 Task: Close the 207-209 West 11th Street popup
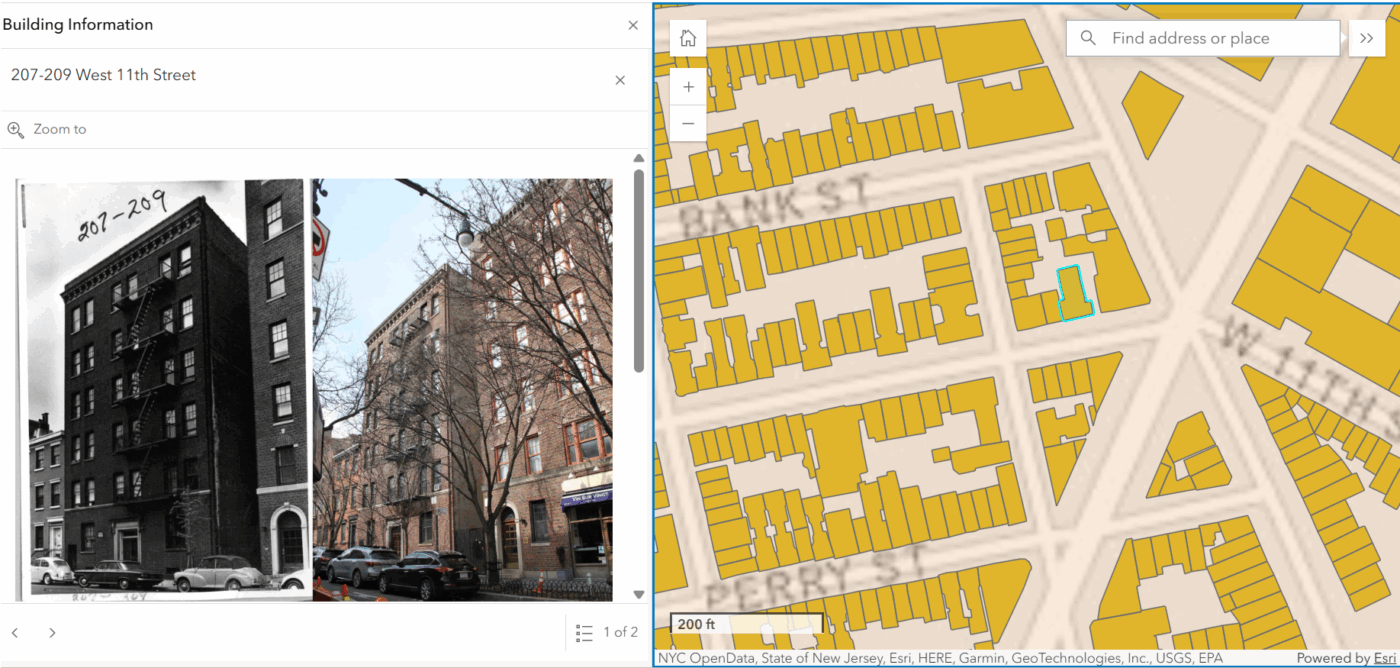(x=620, y=80)
